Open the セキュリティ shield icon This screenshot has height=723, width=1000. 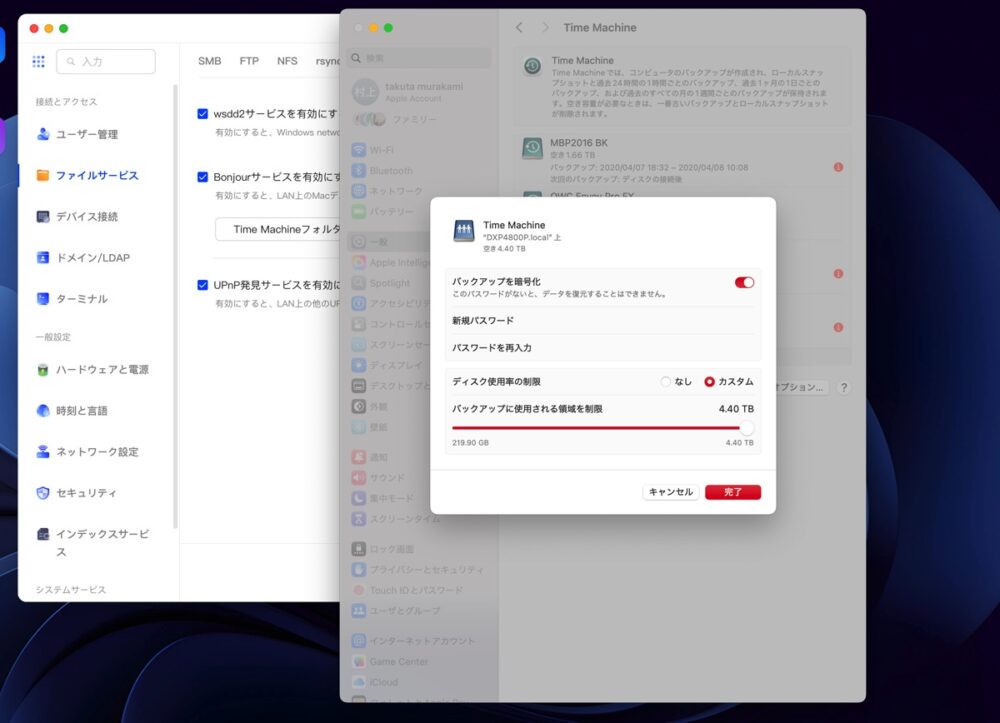43,492
